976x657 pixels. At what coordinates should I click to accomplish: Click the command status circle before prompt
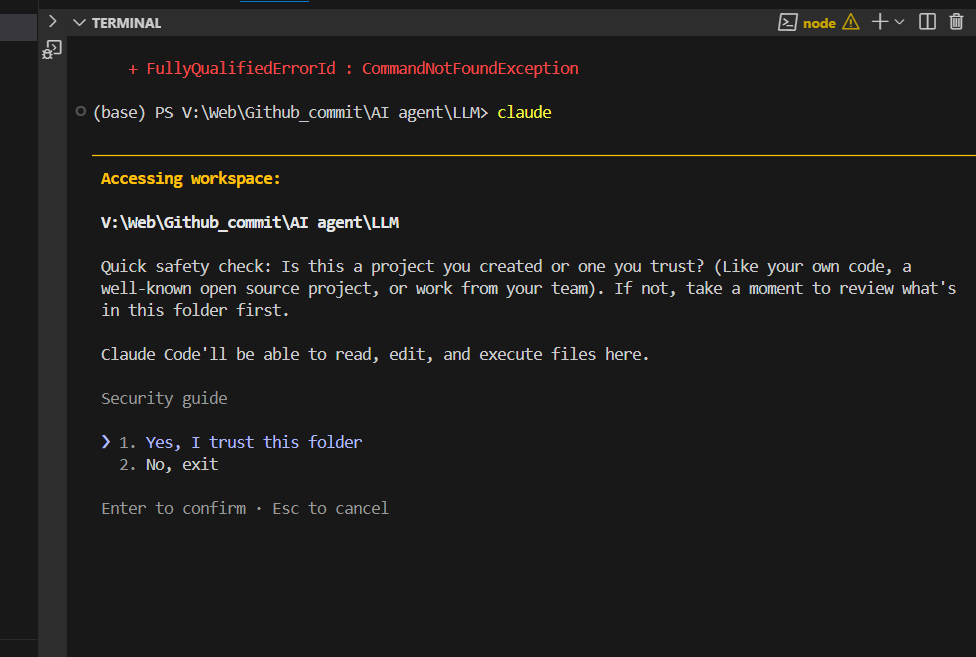coord(80,111)
